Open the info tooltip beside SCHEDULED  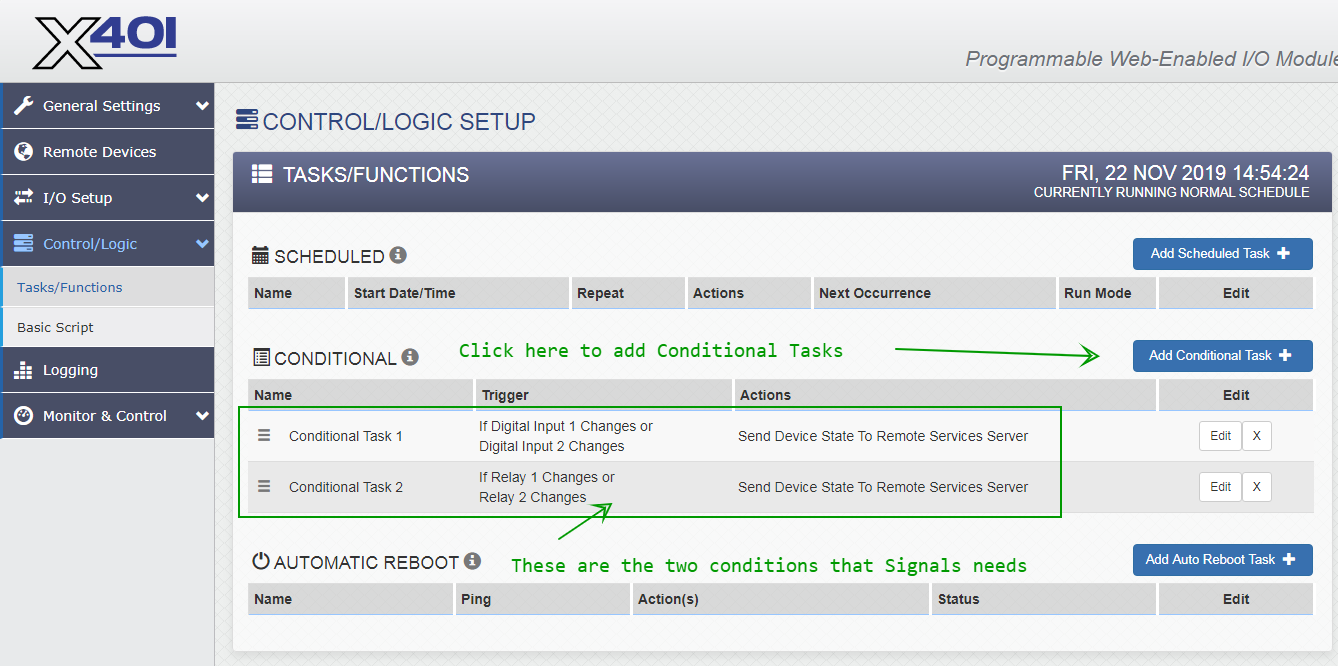(399, 255)
